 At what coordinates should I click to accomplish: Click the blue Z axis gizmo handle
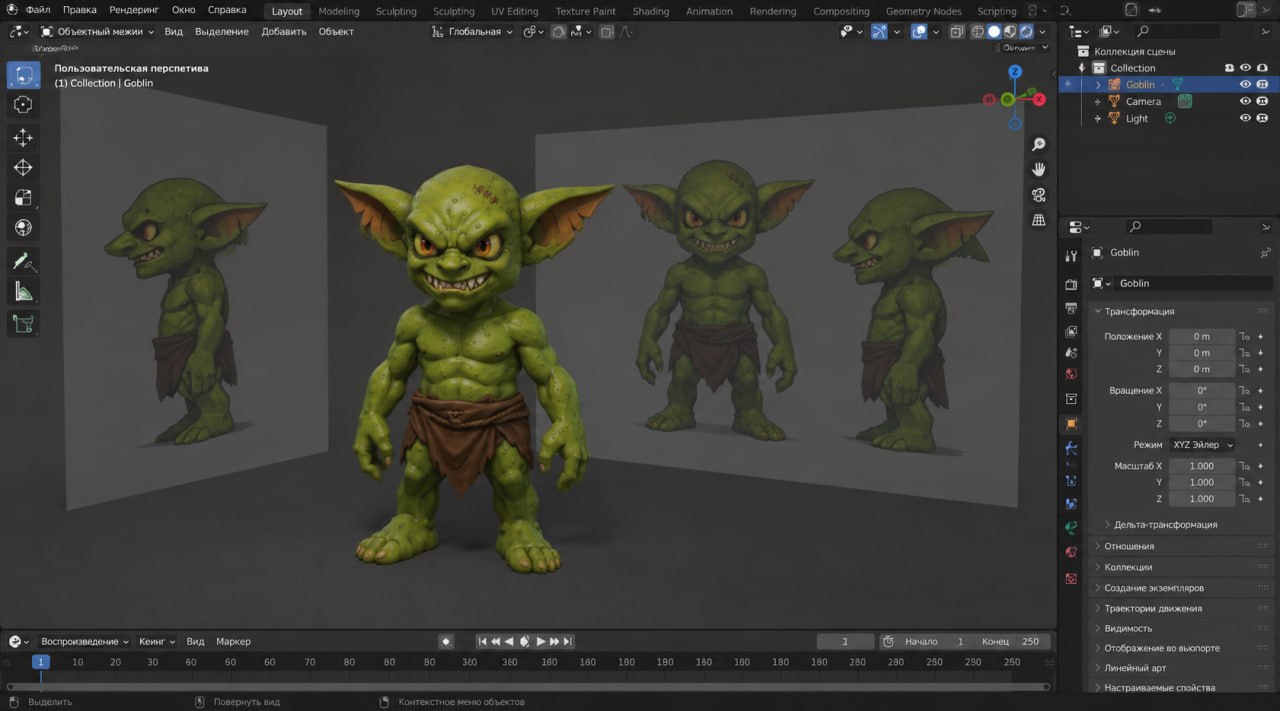pyautogui.click(x=1015, y=72)
